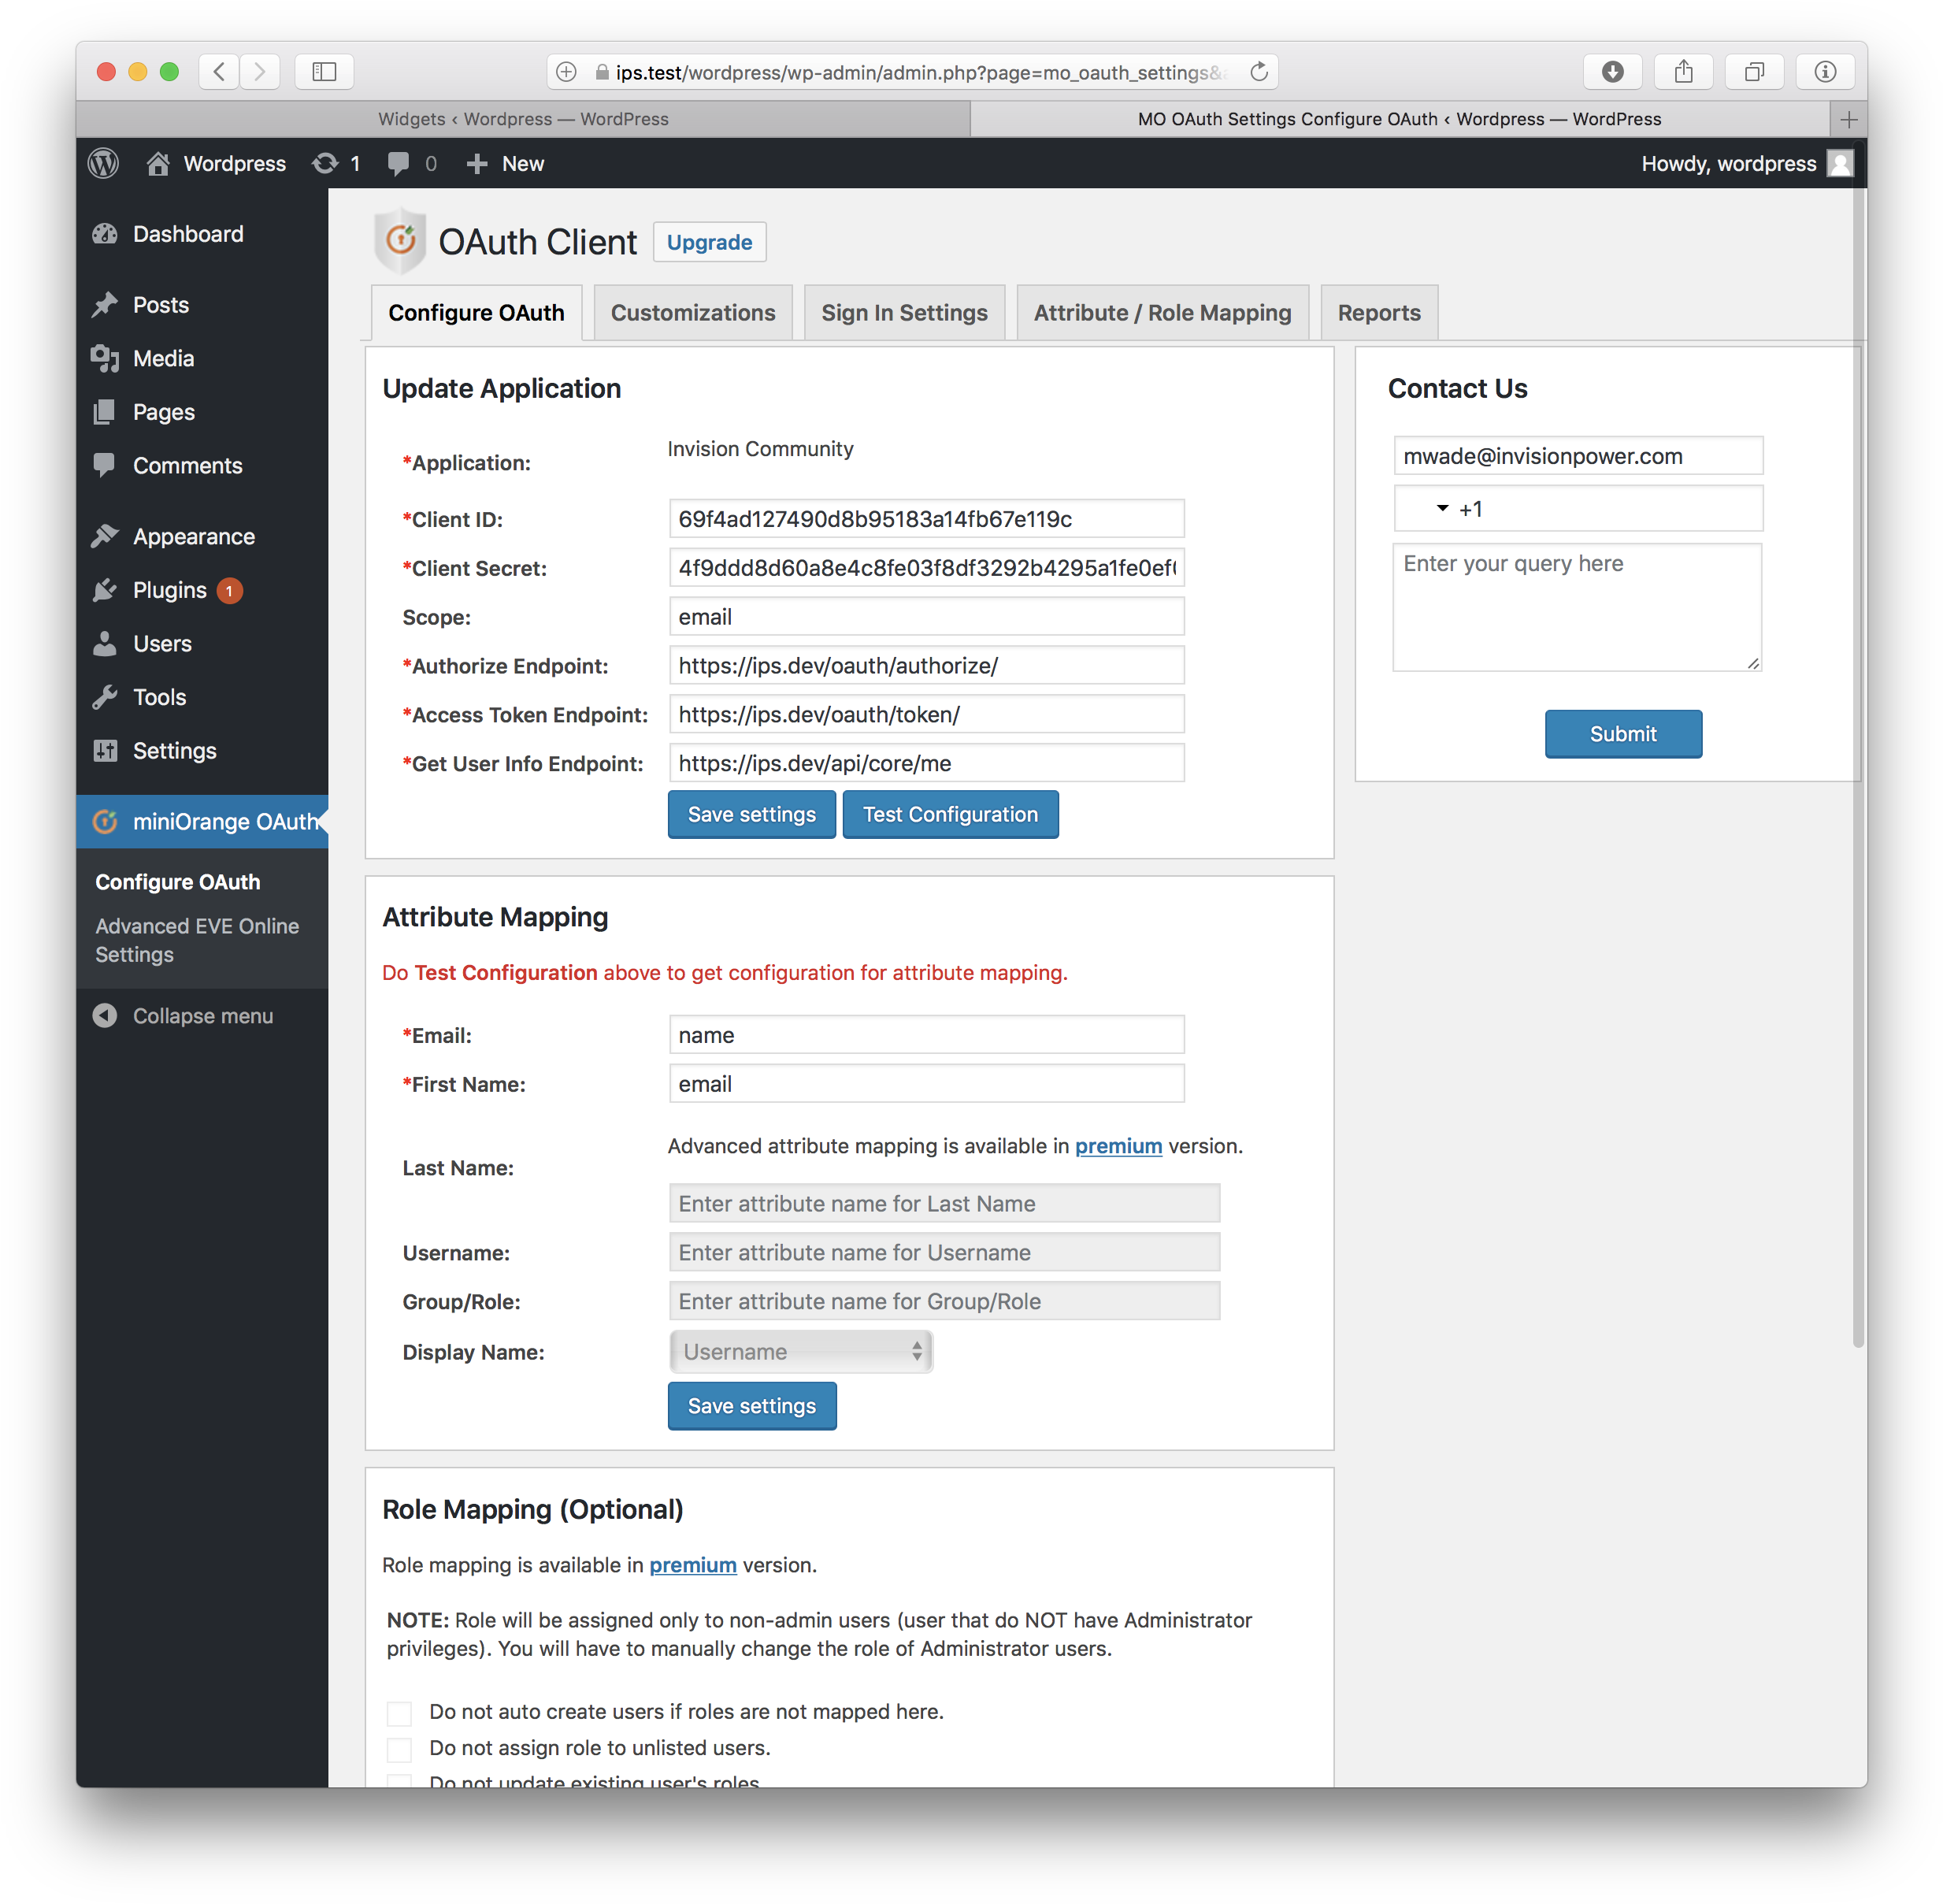Reload the page with Safari's refresh icon
Viewport: 1943px width, 1904px height.
pos(1259,72)
